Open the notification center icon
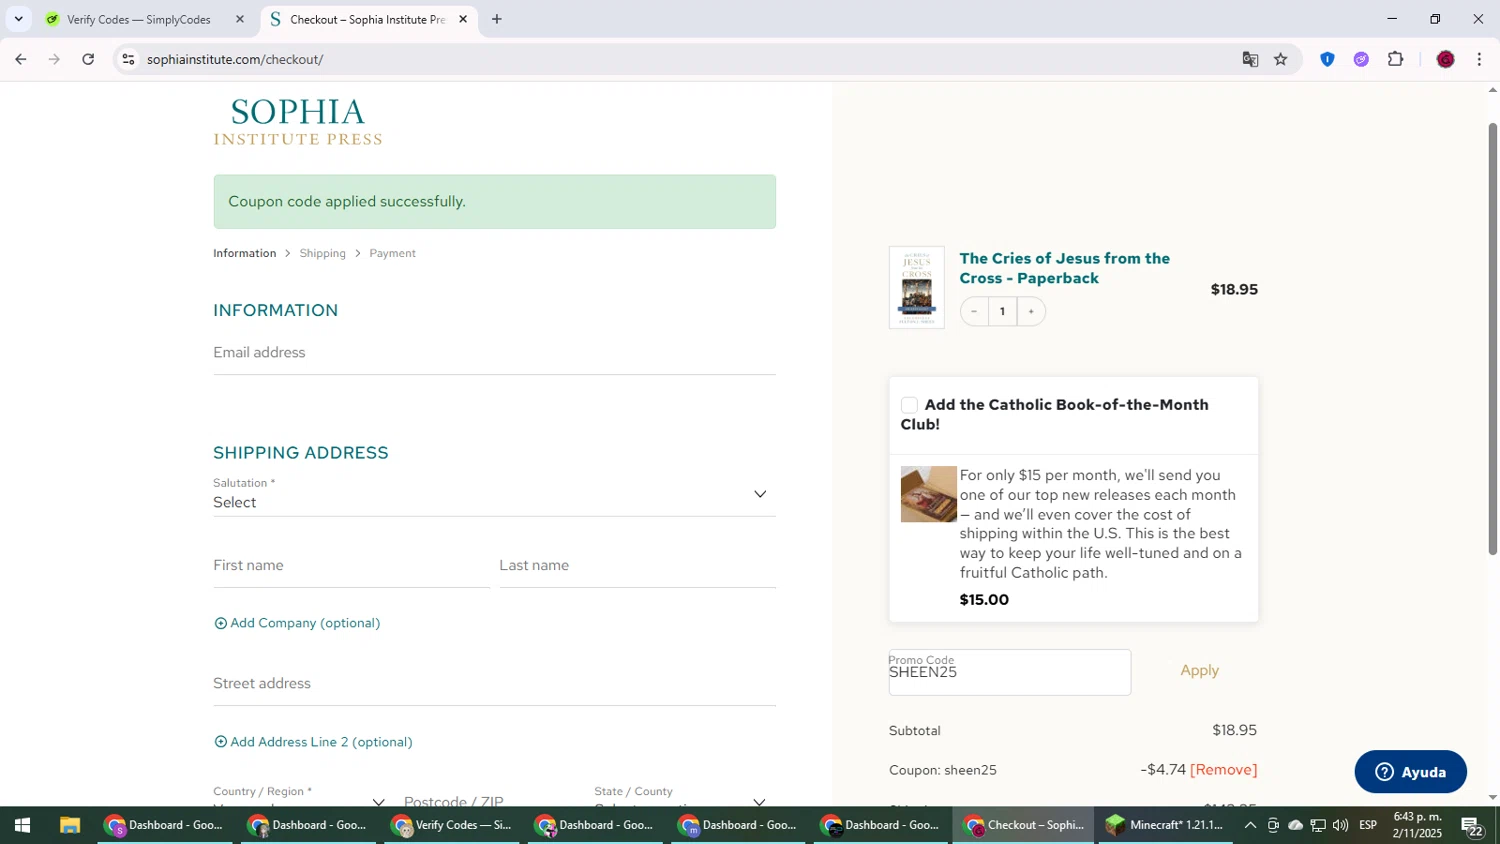Screen dimensions: 1500x844 pyautogui.click(x=1472, y=826)
